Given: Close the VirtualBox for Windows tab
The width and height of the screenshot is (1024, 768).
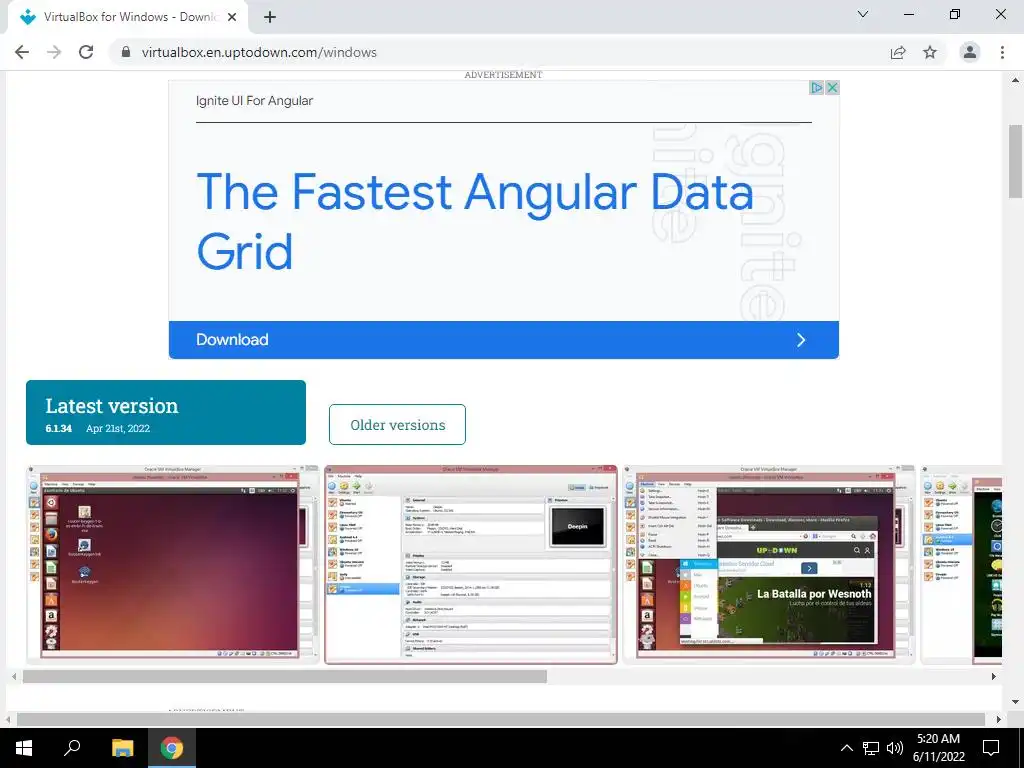Looking at the screenshot, I should tap(232, 18).
